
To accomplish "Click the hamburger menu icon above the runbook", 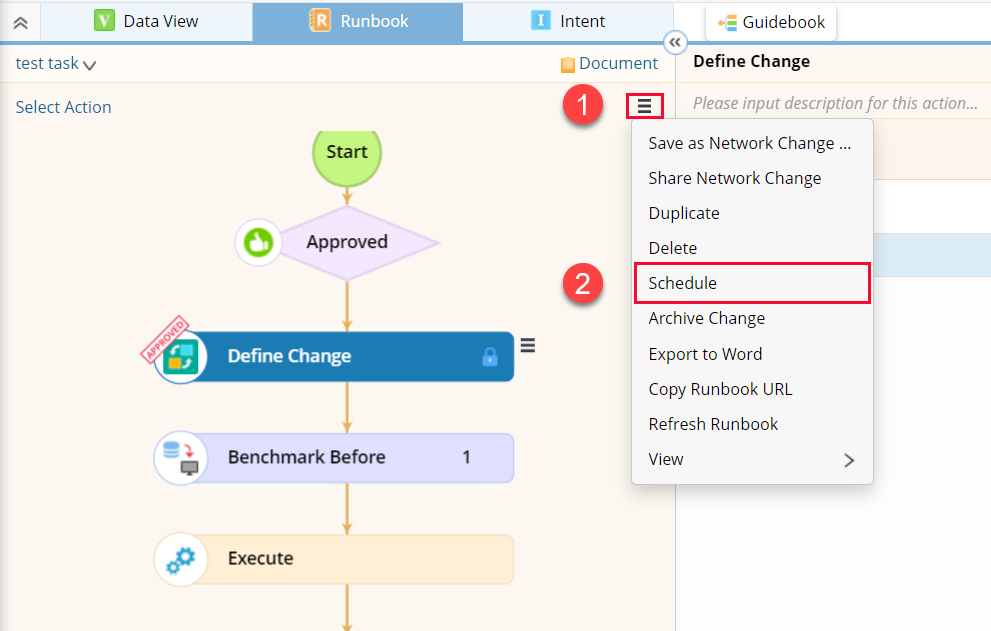I will (644, 105).
